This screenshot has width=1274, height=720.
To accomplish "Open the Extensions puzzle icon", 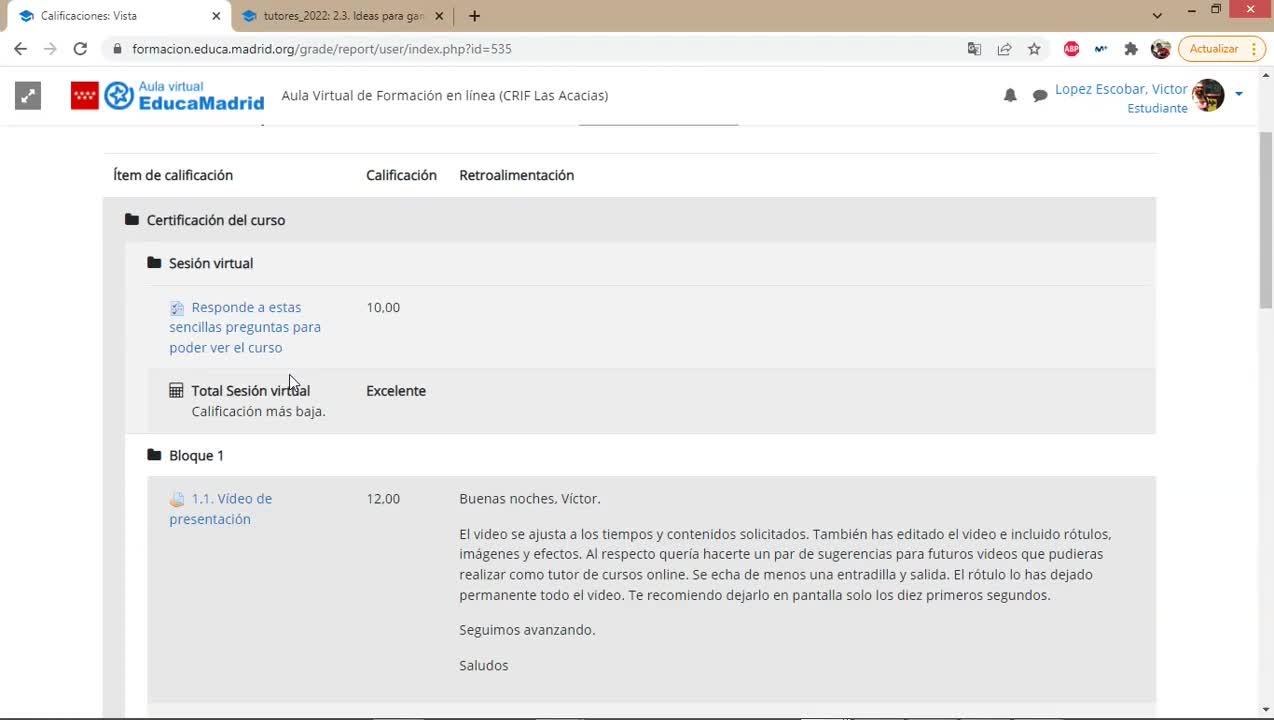I will (1131, 48).
